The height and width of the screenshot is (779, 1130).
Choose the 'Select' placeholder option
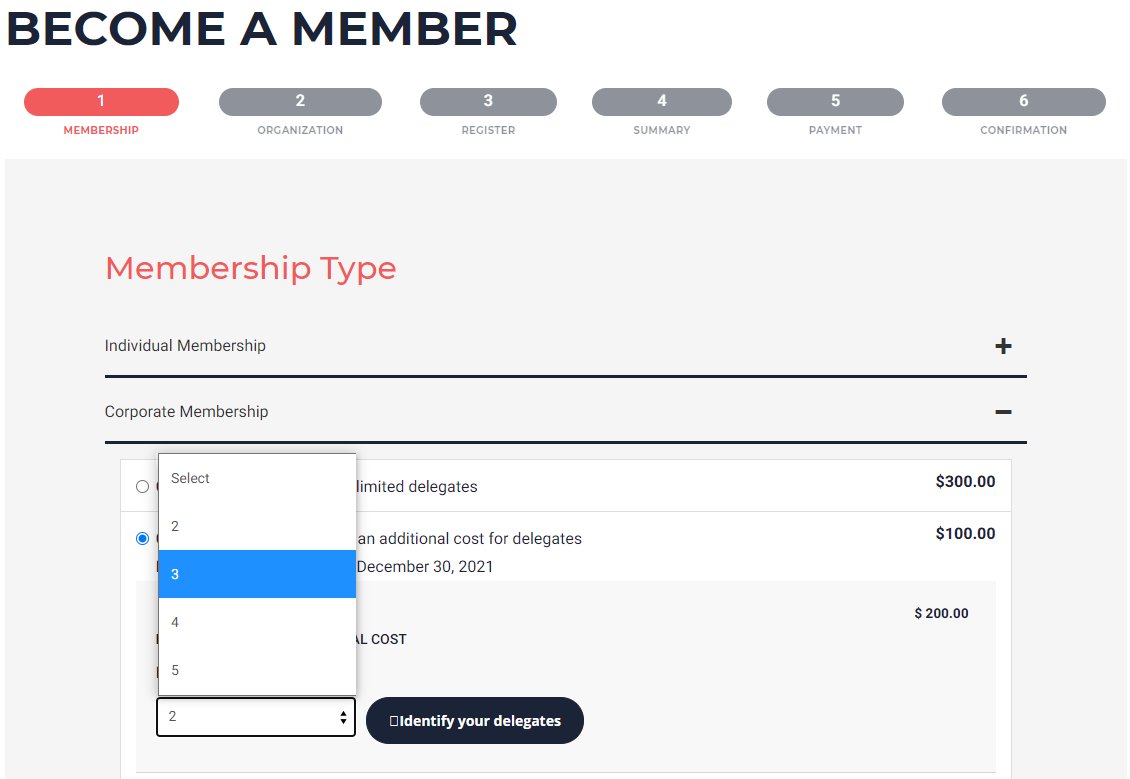[257, 478]
